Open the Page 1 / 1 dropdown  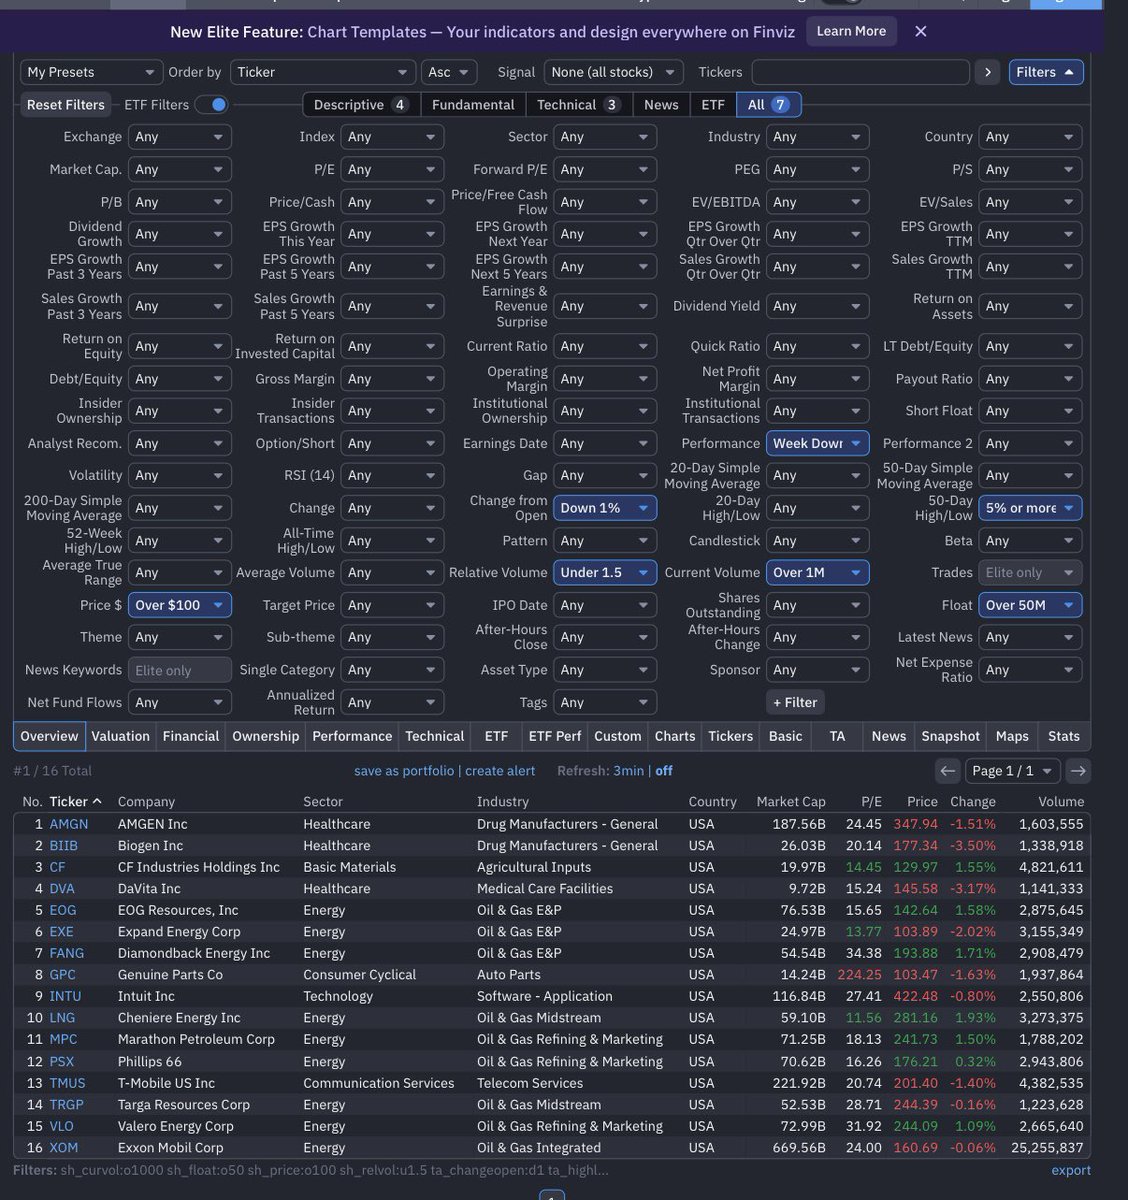tap(1012, 771)
